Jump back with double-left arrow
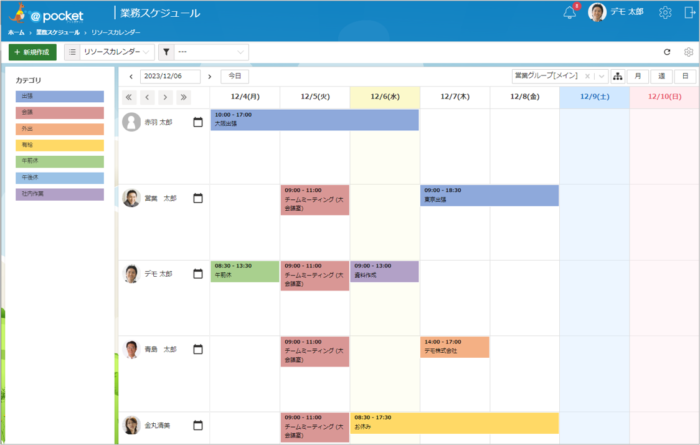The height and width of the screenshot is (445, 700). (x=129, y=97)
